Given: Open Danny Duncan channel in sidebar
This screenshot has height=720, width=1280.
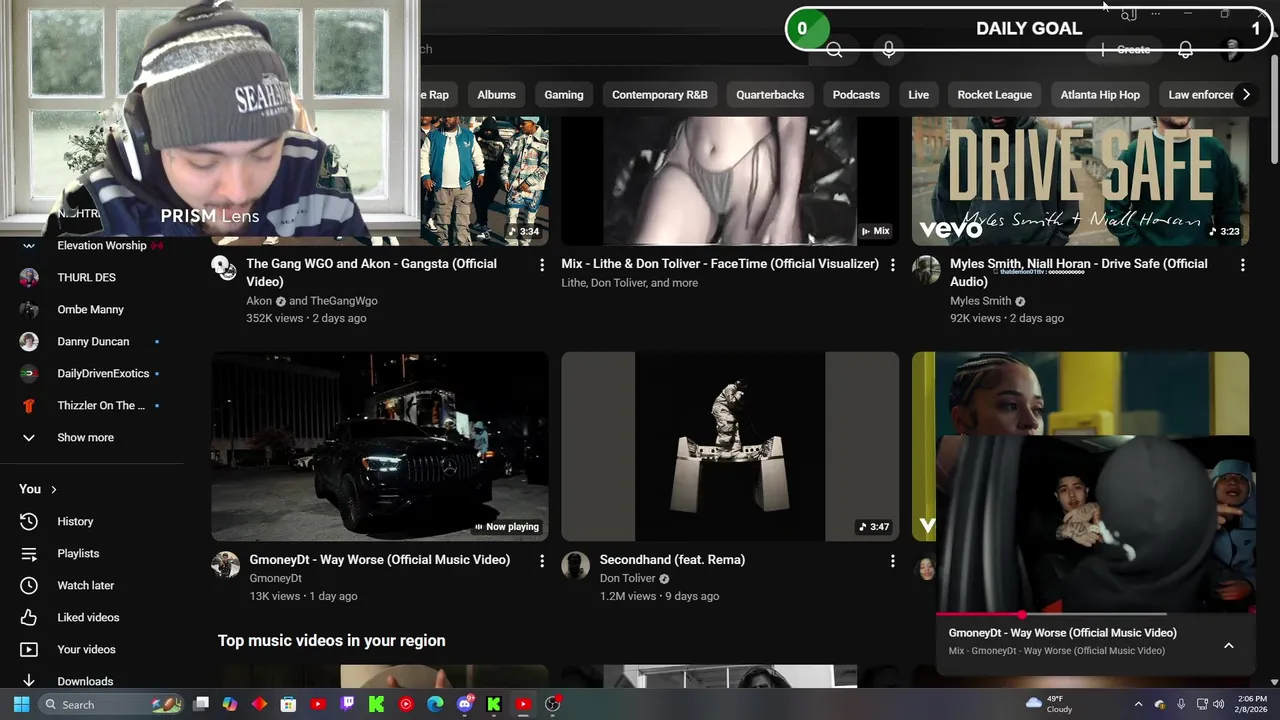Looking at the screenshot, I should click(92, 341).
